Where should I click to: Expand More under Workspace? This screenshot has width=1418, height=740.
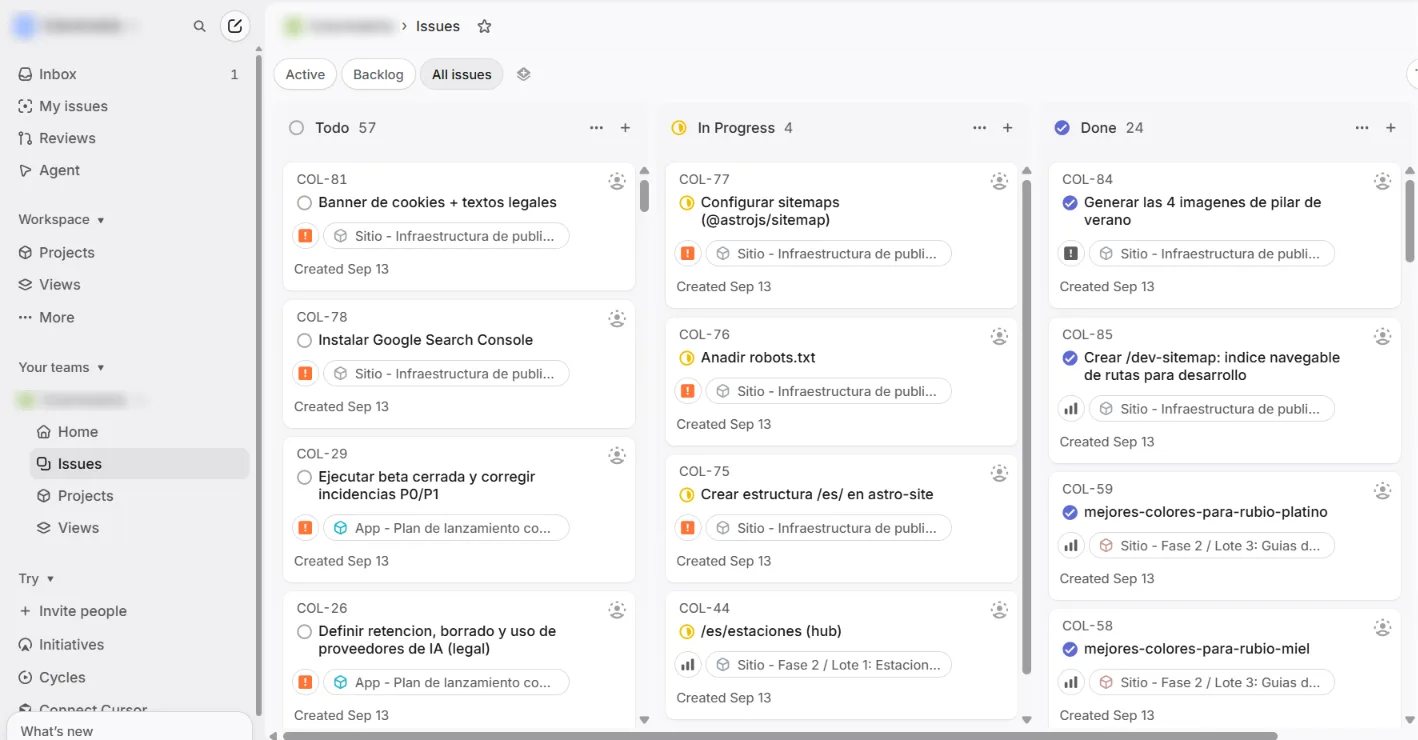tap(47, 317)
